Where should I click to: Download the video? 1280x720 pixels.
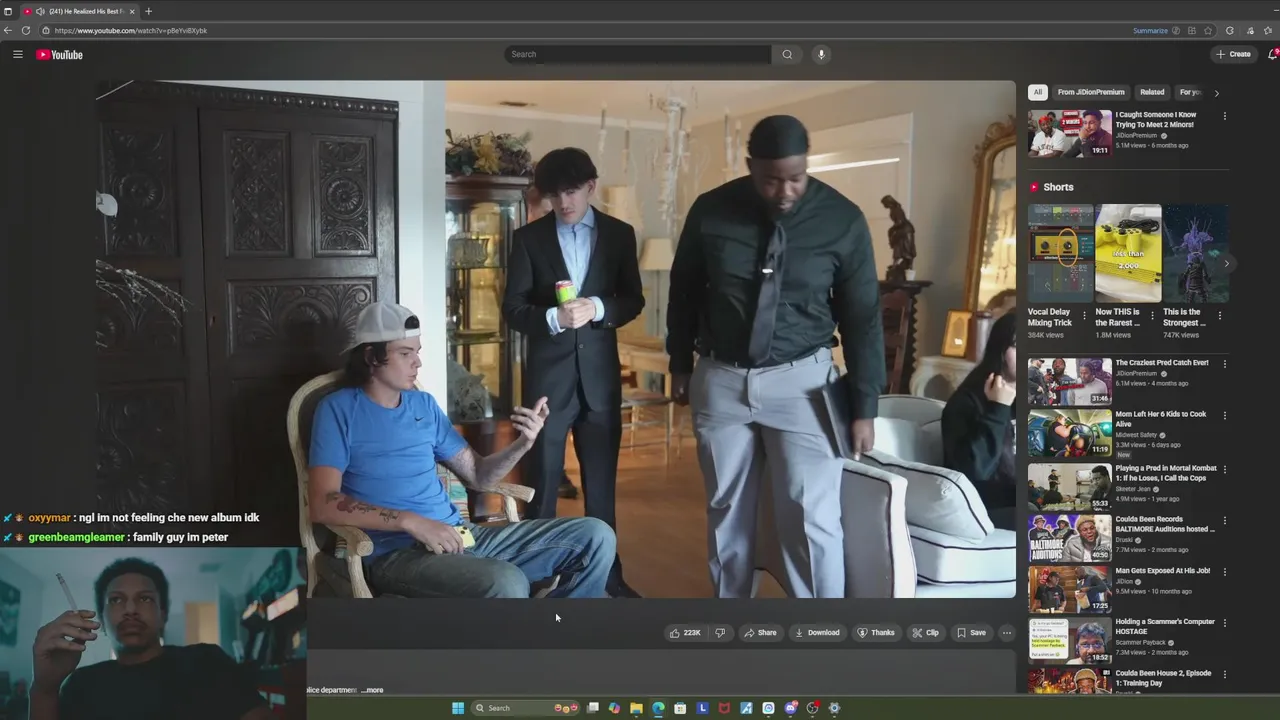click(817, 632)
